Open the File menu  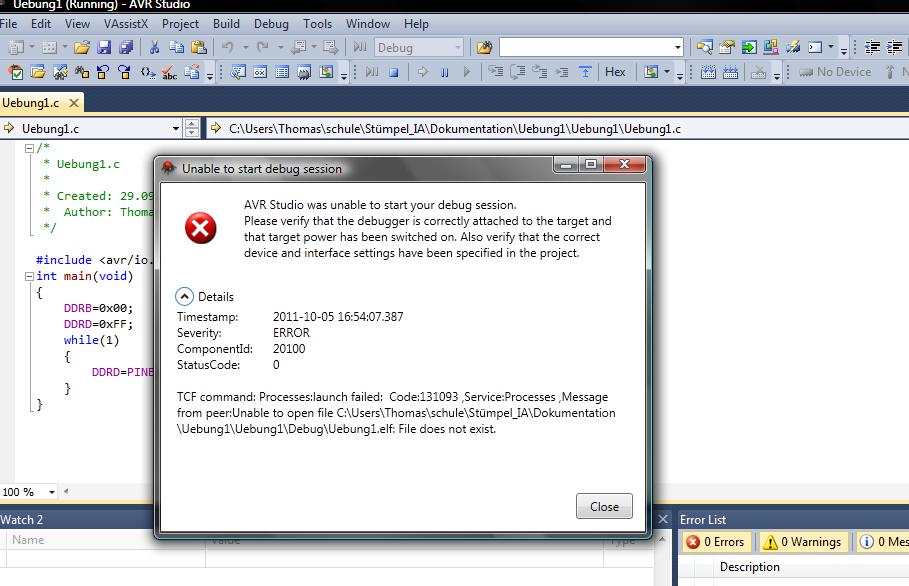pyautogui.click(x=8, y=24)
